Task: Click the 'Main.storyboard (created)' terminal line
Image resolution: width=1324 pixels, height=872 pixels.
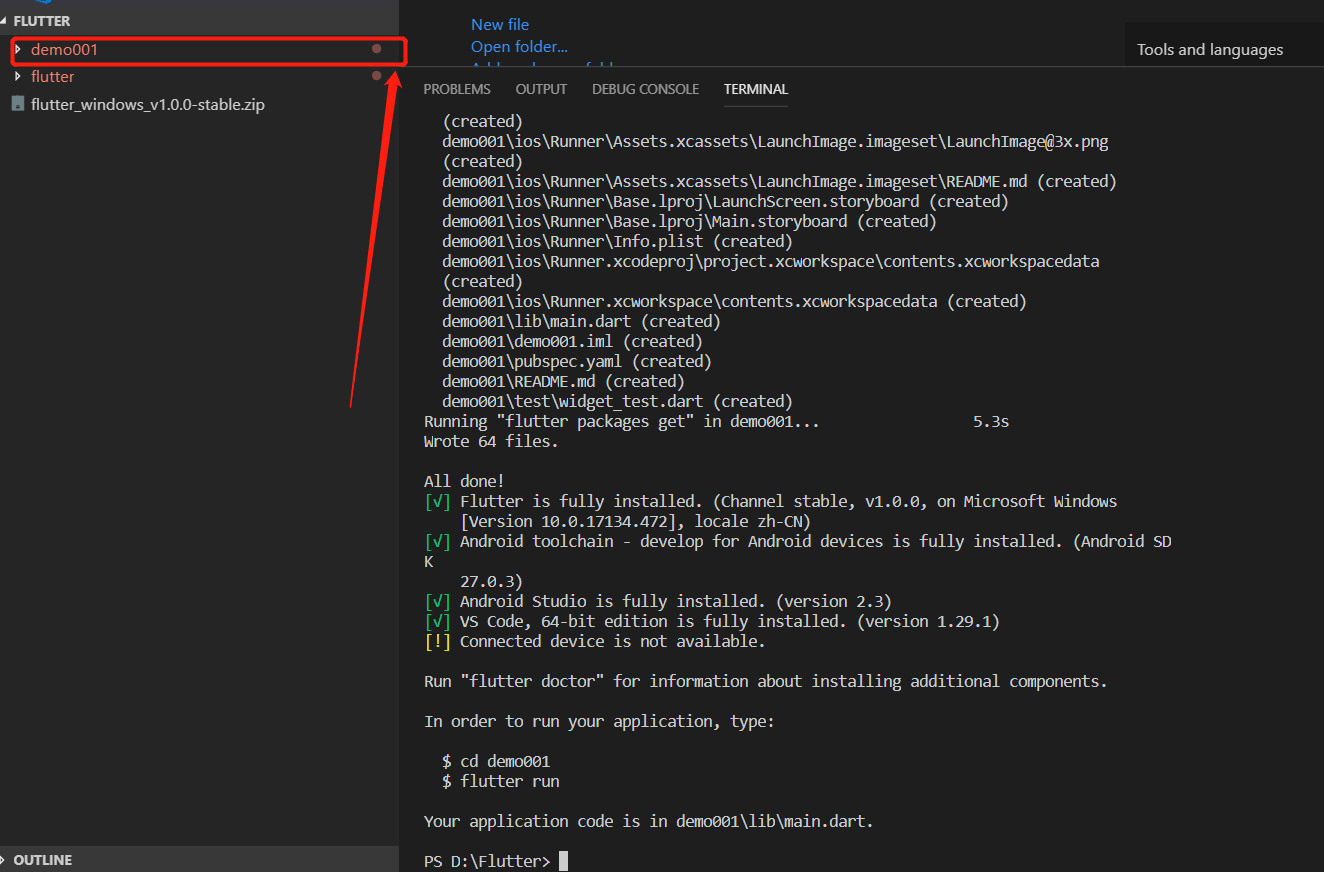Action: coord(689,221)
